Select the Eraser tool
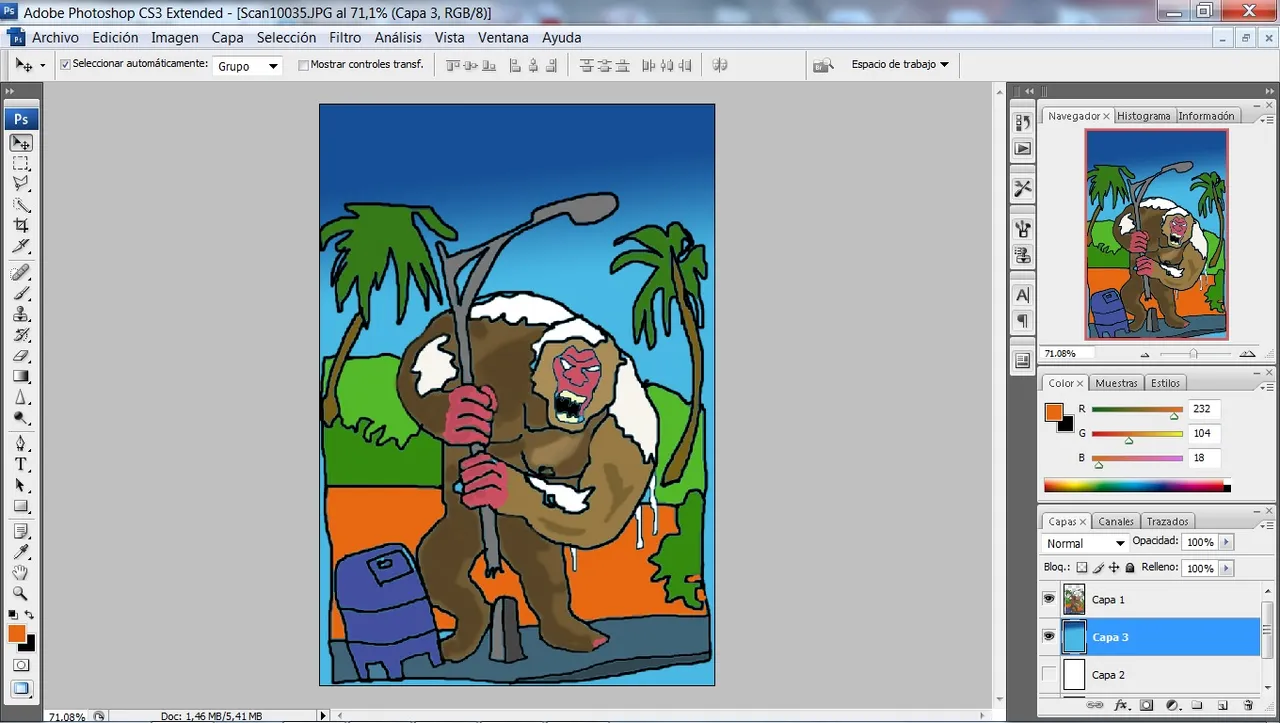Screen dimensions: 1280x723 pos(21,355)
